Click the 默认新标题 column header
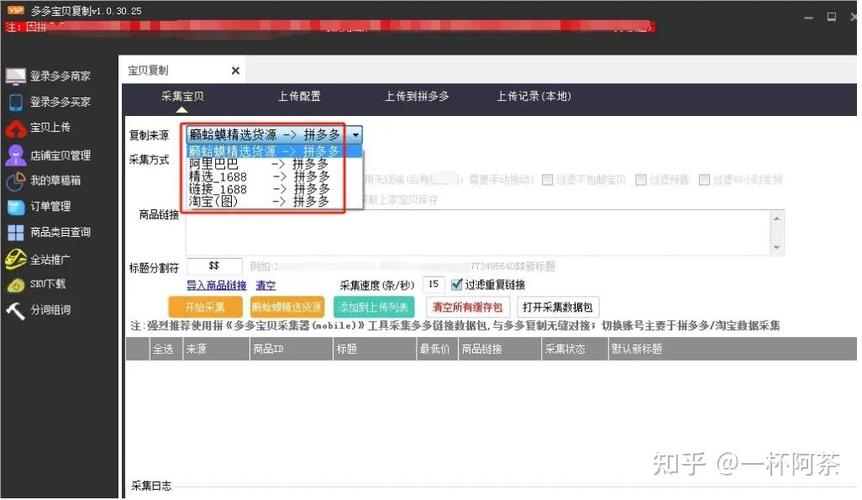The width and height of the screenshot is (862, 500). tap(731, 349)
